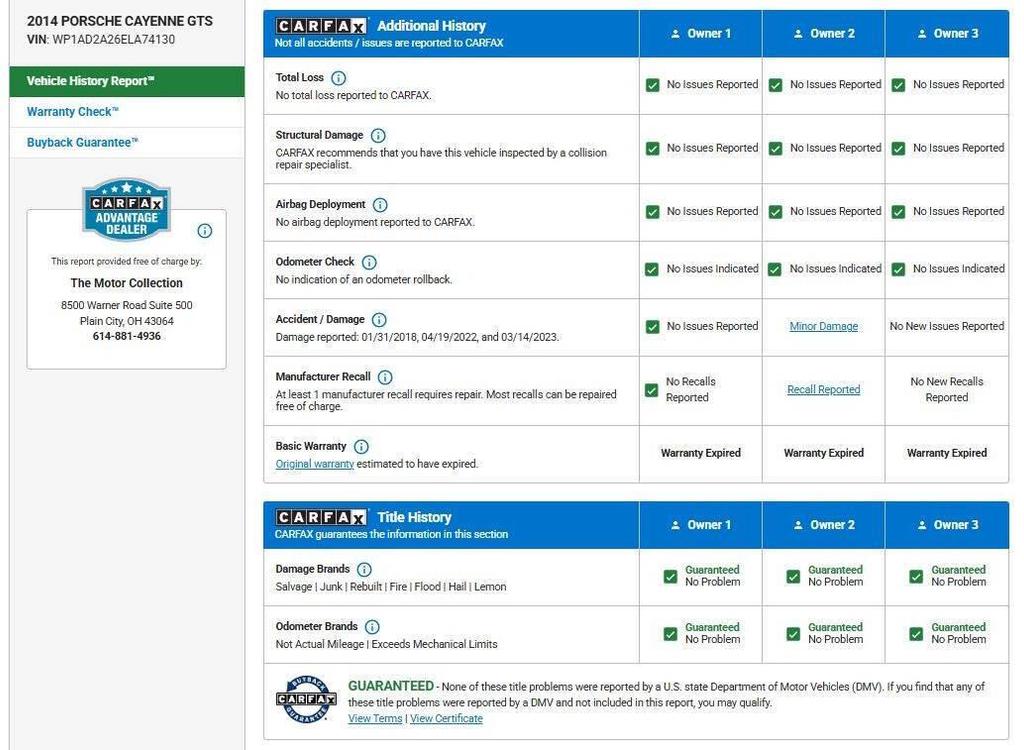Open Manufacturer Recall info icon

coord(385,377)
